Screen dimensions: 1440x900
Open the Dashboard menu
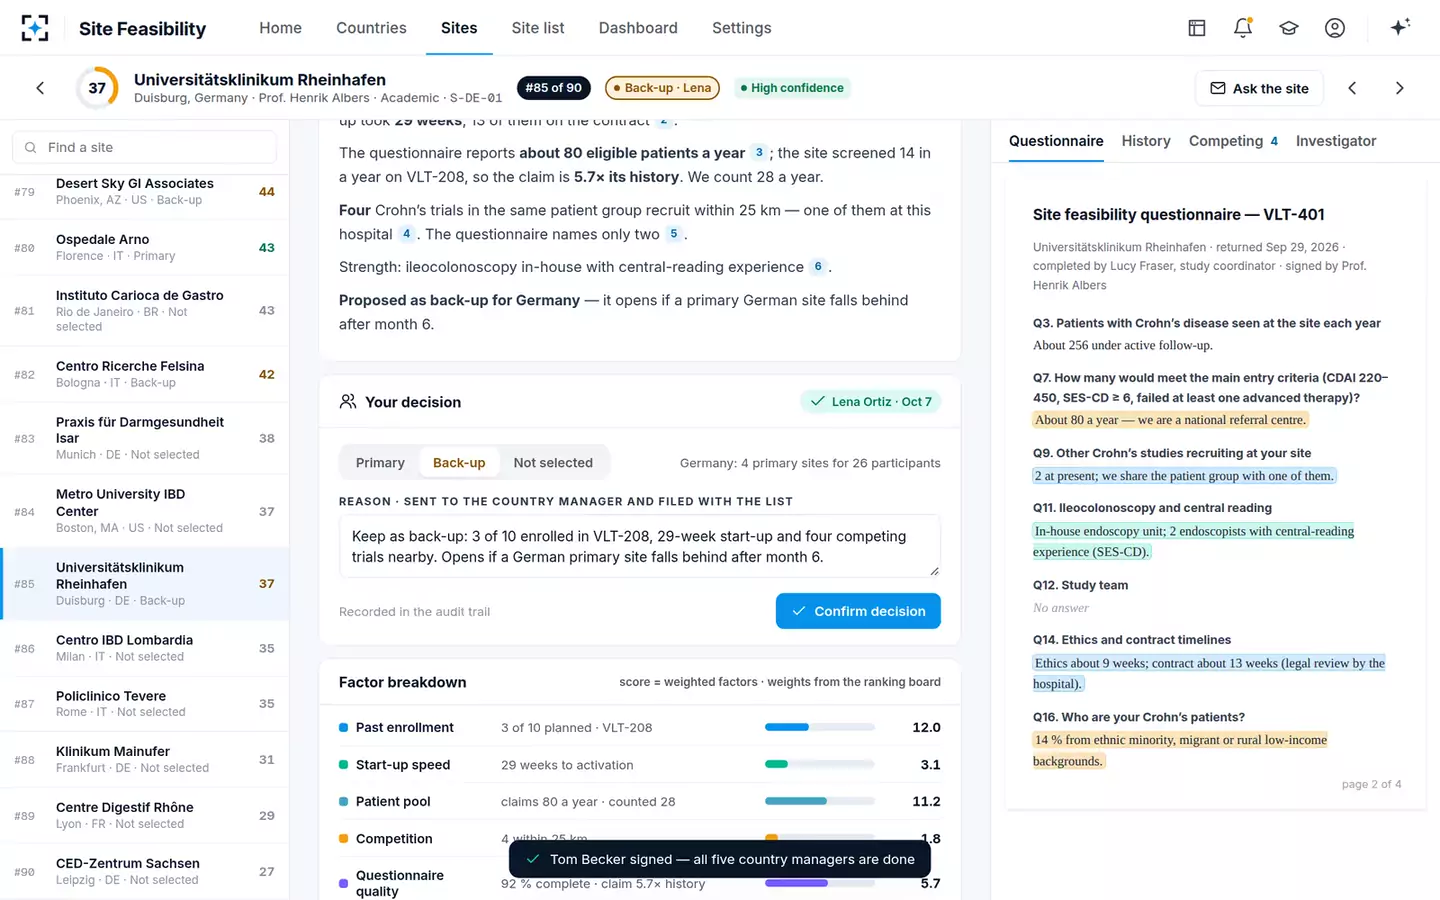638,28
